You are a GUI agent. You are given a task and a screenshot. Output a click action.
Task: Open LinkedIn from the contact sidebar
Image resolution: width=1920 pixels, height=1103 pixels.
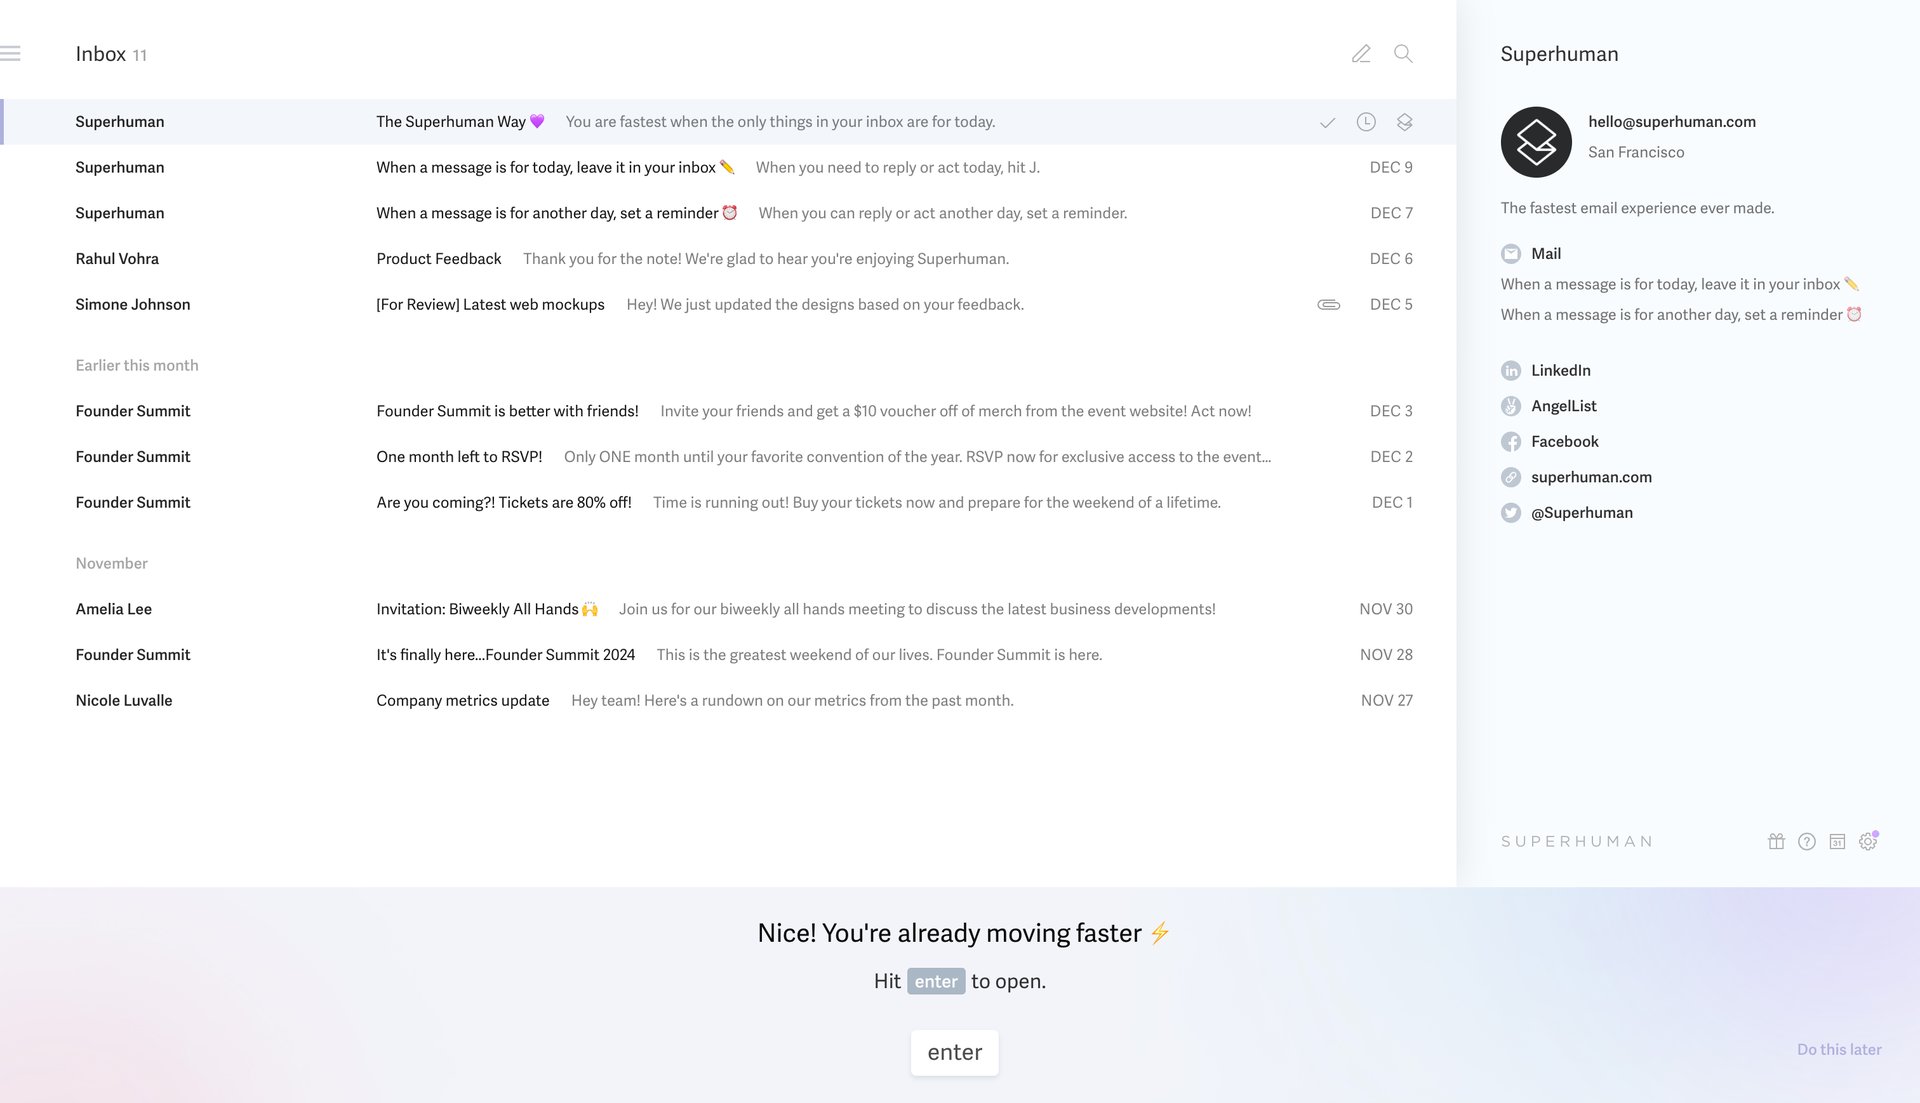(x=1560, y=370)
